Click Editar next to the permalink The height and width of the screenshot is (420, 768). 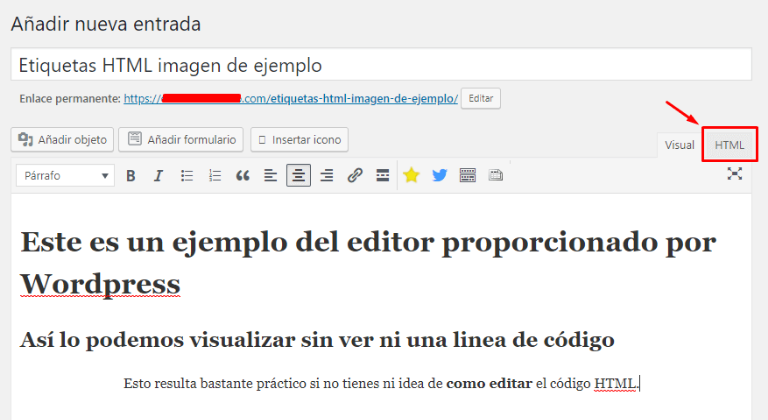(480, 99)
